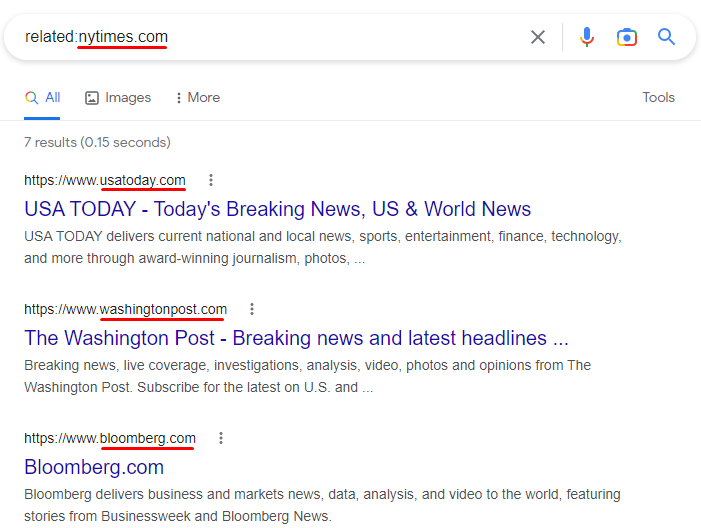The height and width of the screenshot is (528, 701).
Task: Open the USA TODAY headline link
Action: click(x=277, y=209)
